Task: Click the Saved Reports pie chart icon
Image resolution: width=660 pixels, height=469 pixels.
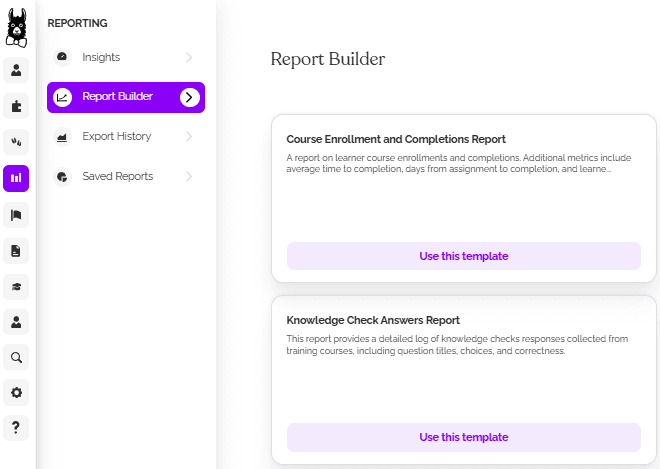Action: pyautogui.click(x=62, y=176)
